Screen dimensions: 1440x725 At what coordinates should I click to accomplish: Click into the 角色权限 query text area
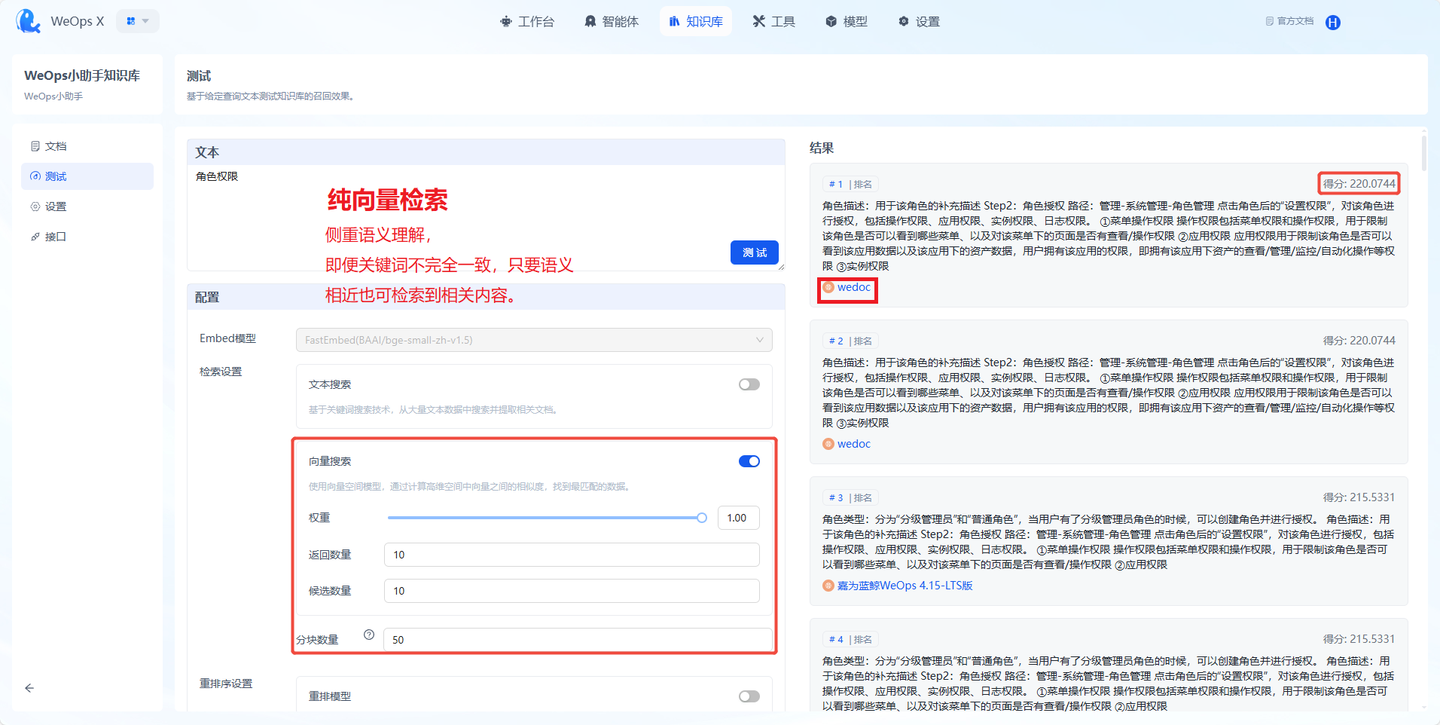tap(485, 217)
